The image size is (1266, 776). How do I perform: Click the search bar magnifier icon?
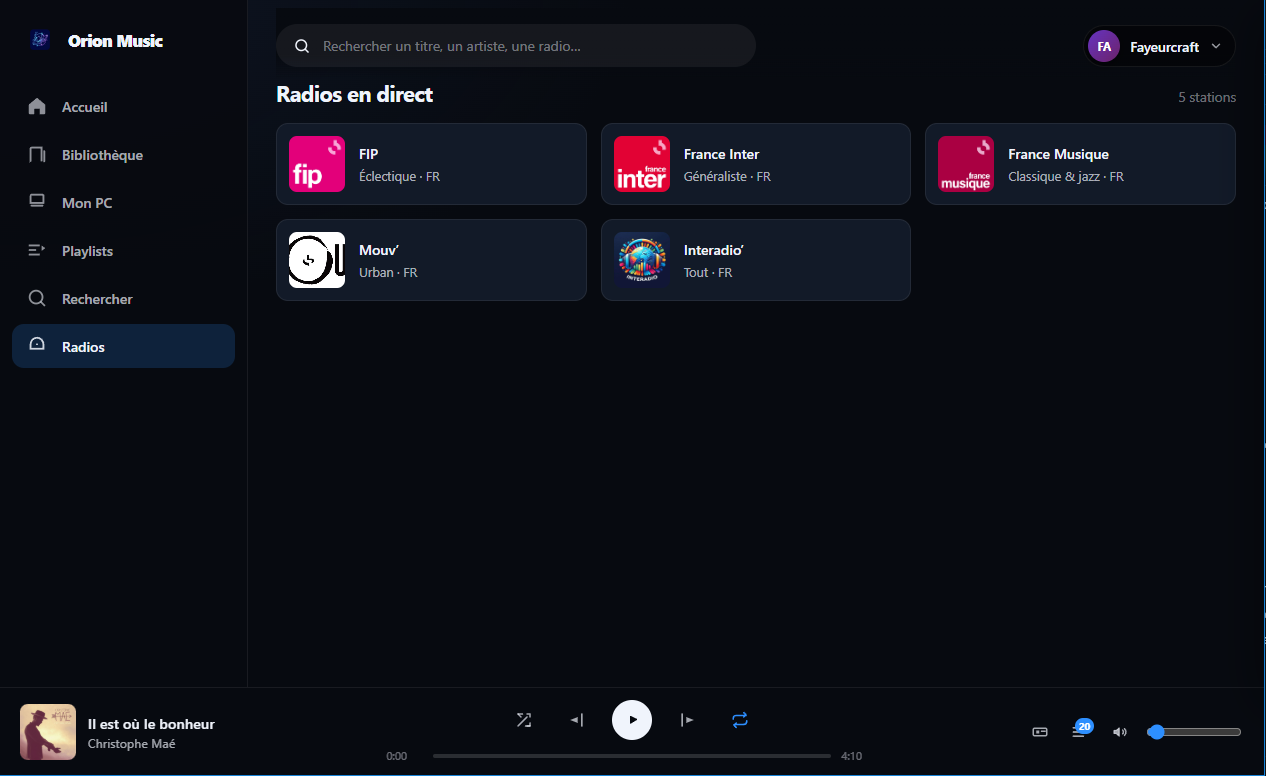(301, 46)
